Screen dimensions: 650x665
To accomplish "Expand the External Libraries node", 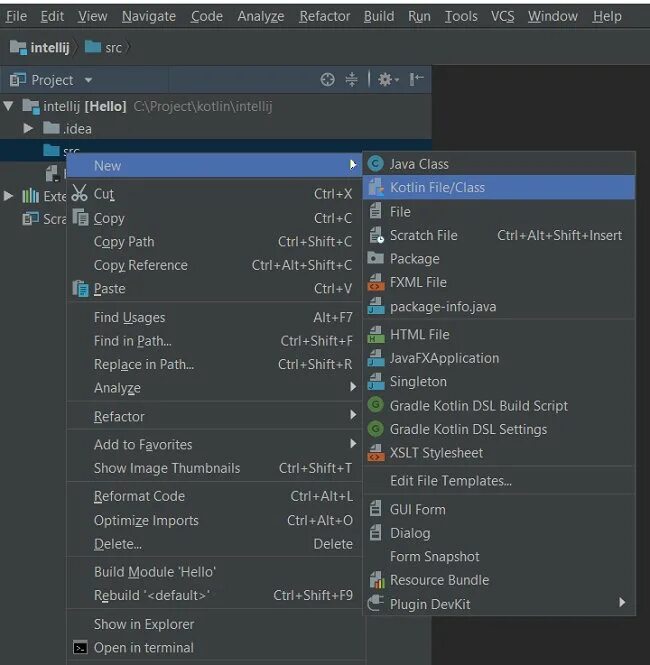I will (8, 196).
